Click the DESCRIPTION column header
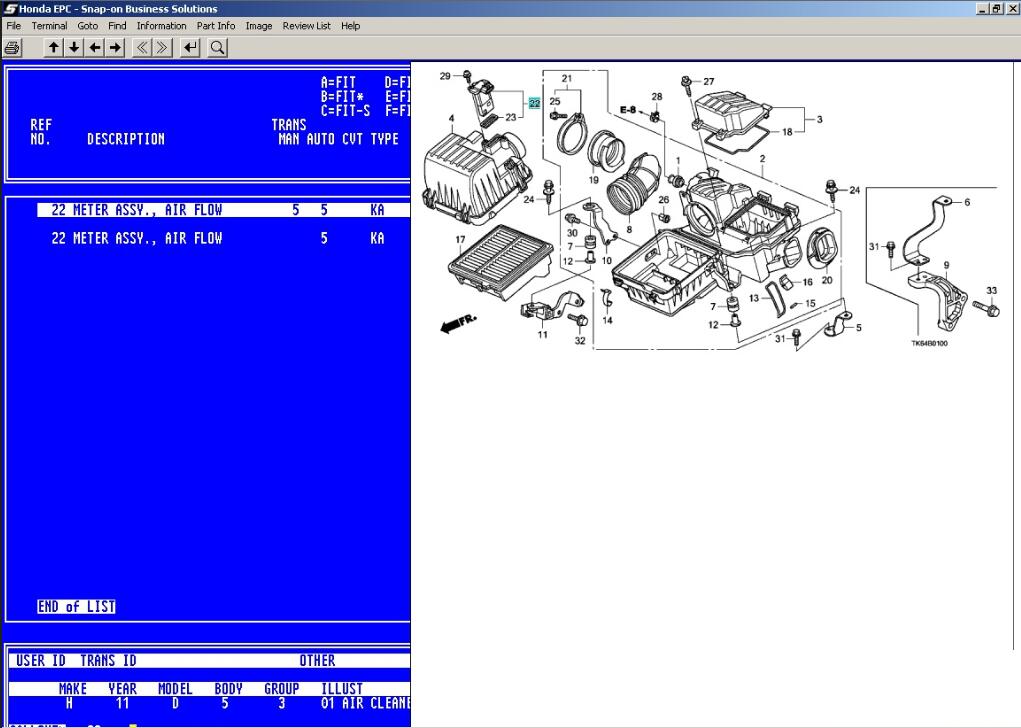1021x728 pixels. pyautogui.click(x=126, y=139)
